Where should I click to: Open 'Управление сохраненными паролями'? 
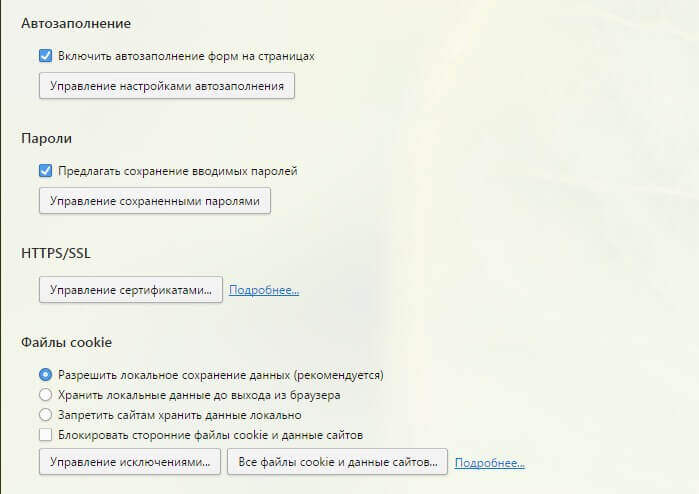154,201
